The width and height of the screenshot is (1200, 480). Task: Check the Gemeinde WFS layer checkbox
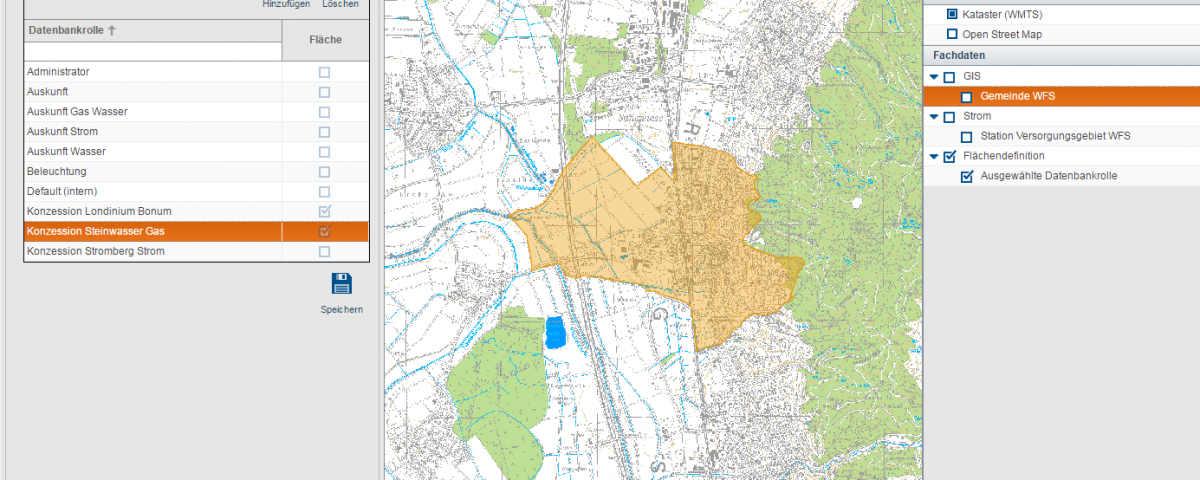(966, 97)
